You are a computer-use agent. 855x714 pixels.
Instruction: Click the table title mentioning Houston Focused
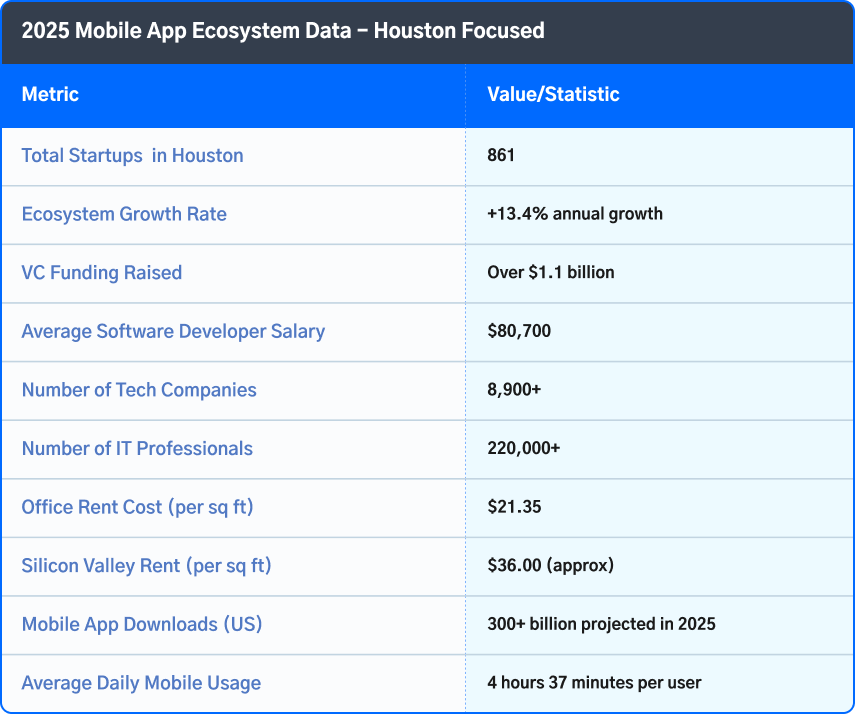tap(283, 31)
